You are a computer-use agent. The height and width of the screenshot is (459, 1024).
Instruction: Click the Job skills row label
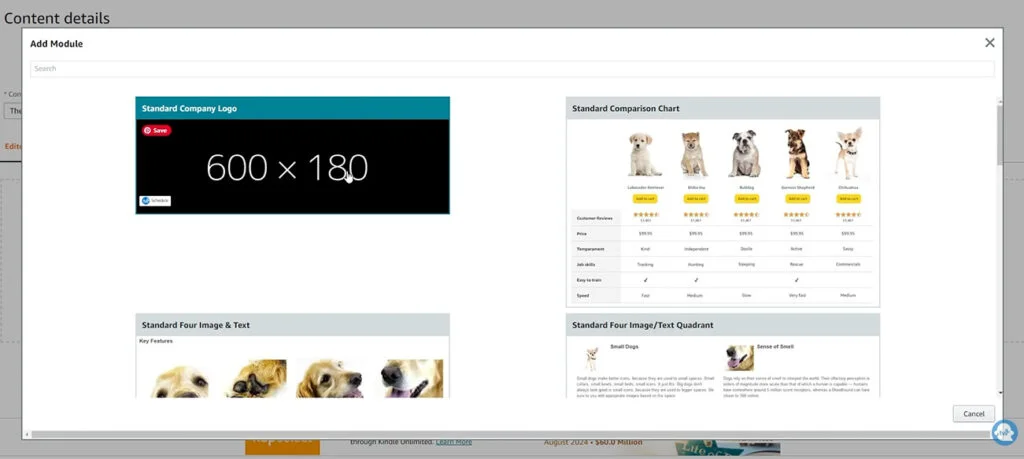(x=588, y=264)
